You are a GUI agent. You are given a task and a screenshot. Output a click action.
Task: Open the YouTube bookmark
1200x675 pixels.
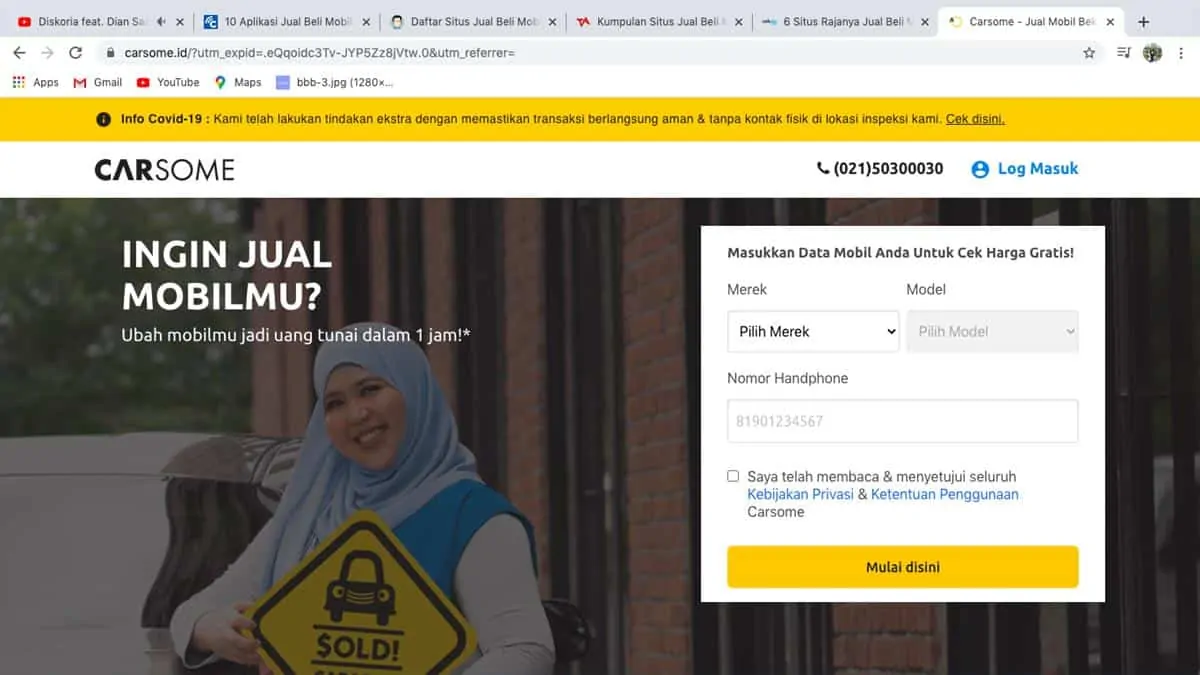[168, 83]
